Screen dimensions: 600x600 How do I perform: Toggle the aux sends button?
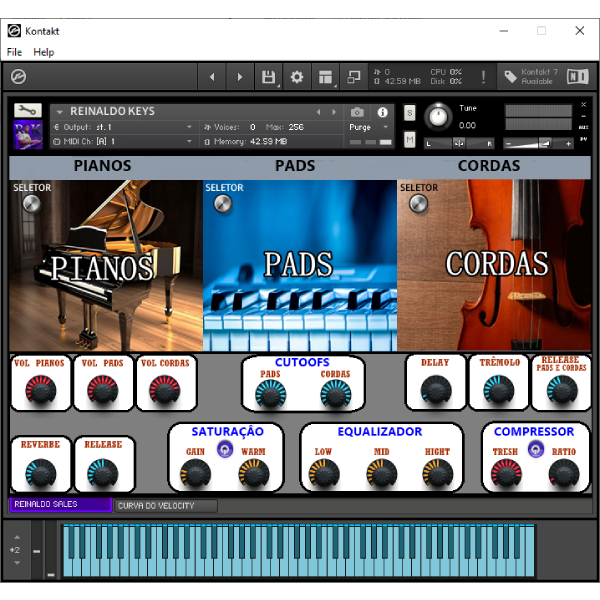tap(584, 127)
